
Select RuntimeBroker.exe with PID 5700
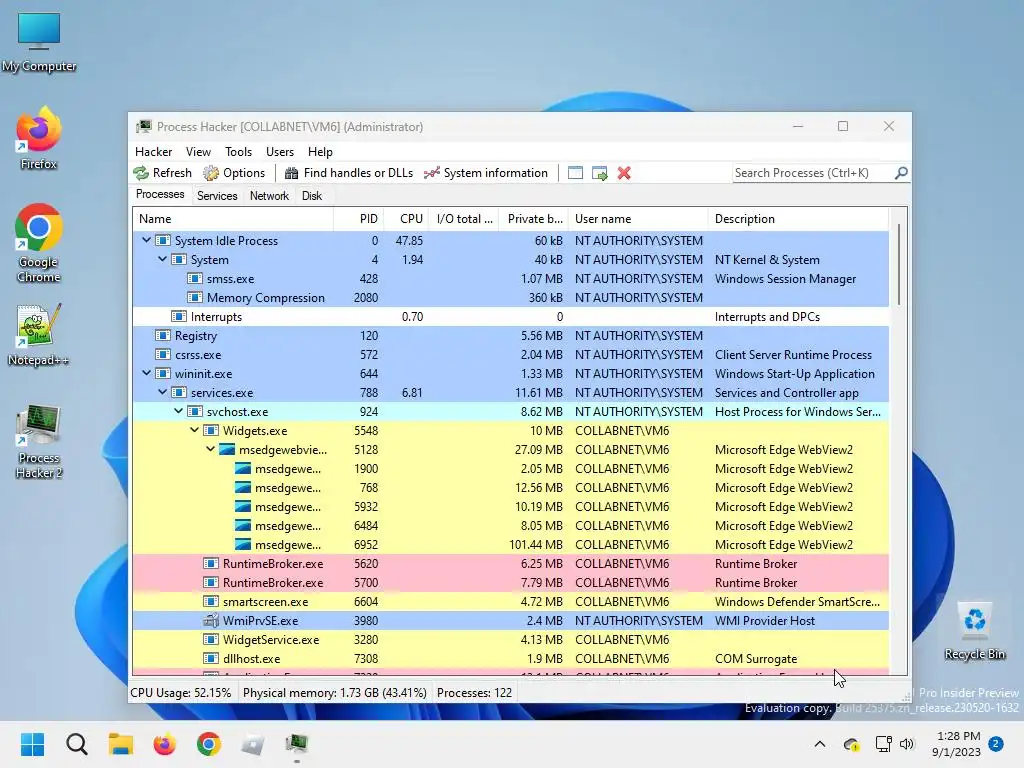coord(511,583)
